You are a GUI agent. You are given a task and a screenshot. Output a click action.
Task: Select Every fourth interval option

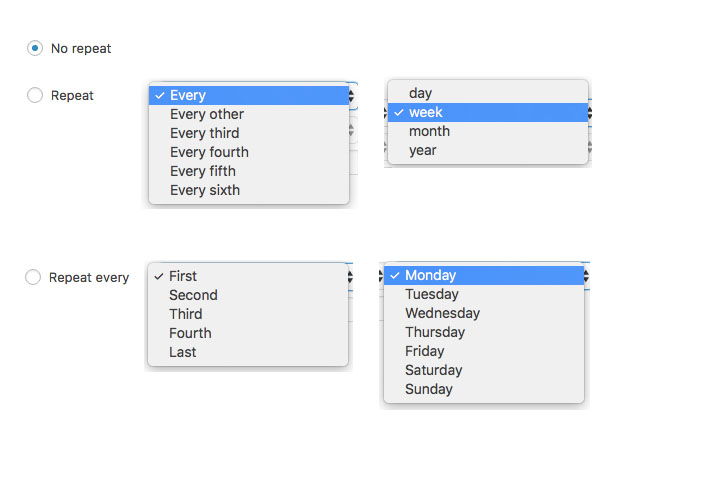[x=209, y=152]
